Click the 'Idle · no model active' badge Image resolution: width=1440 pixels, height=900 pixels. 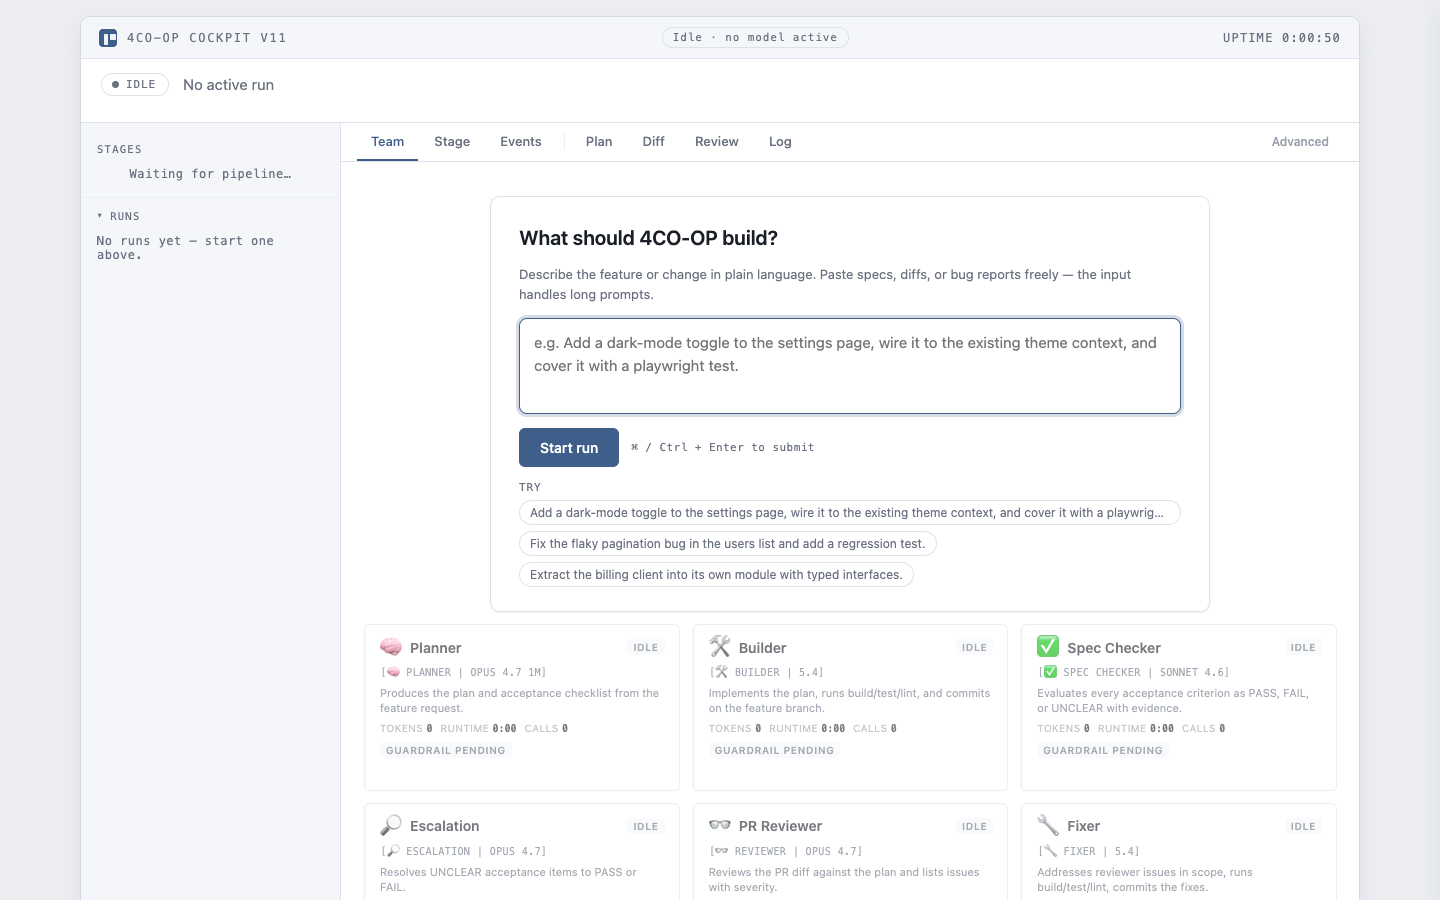[755, 38]
